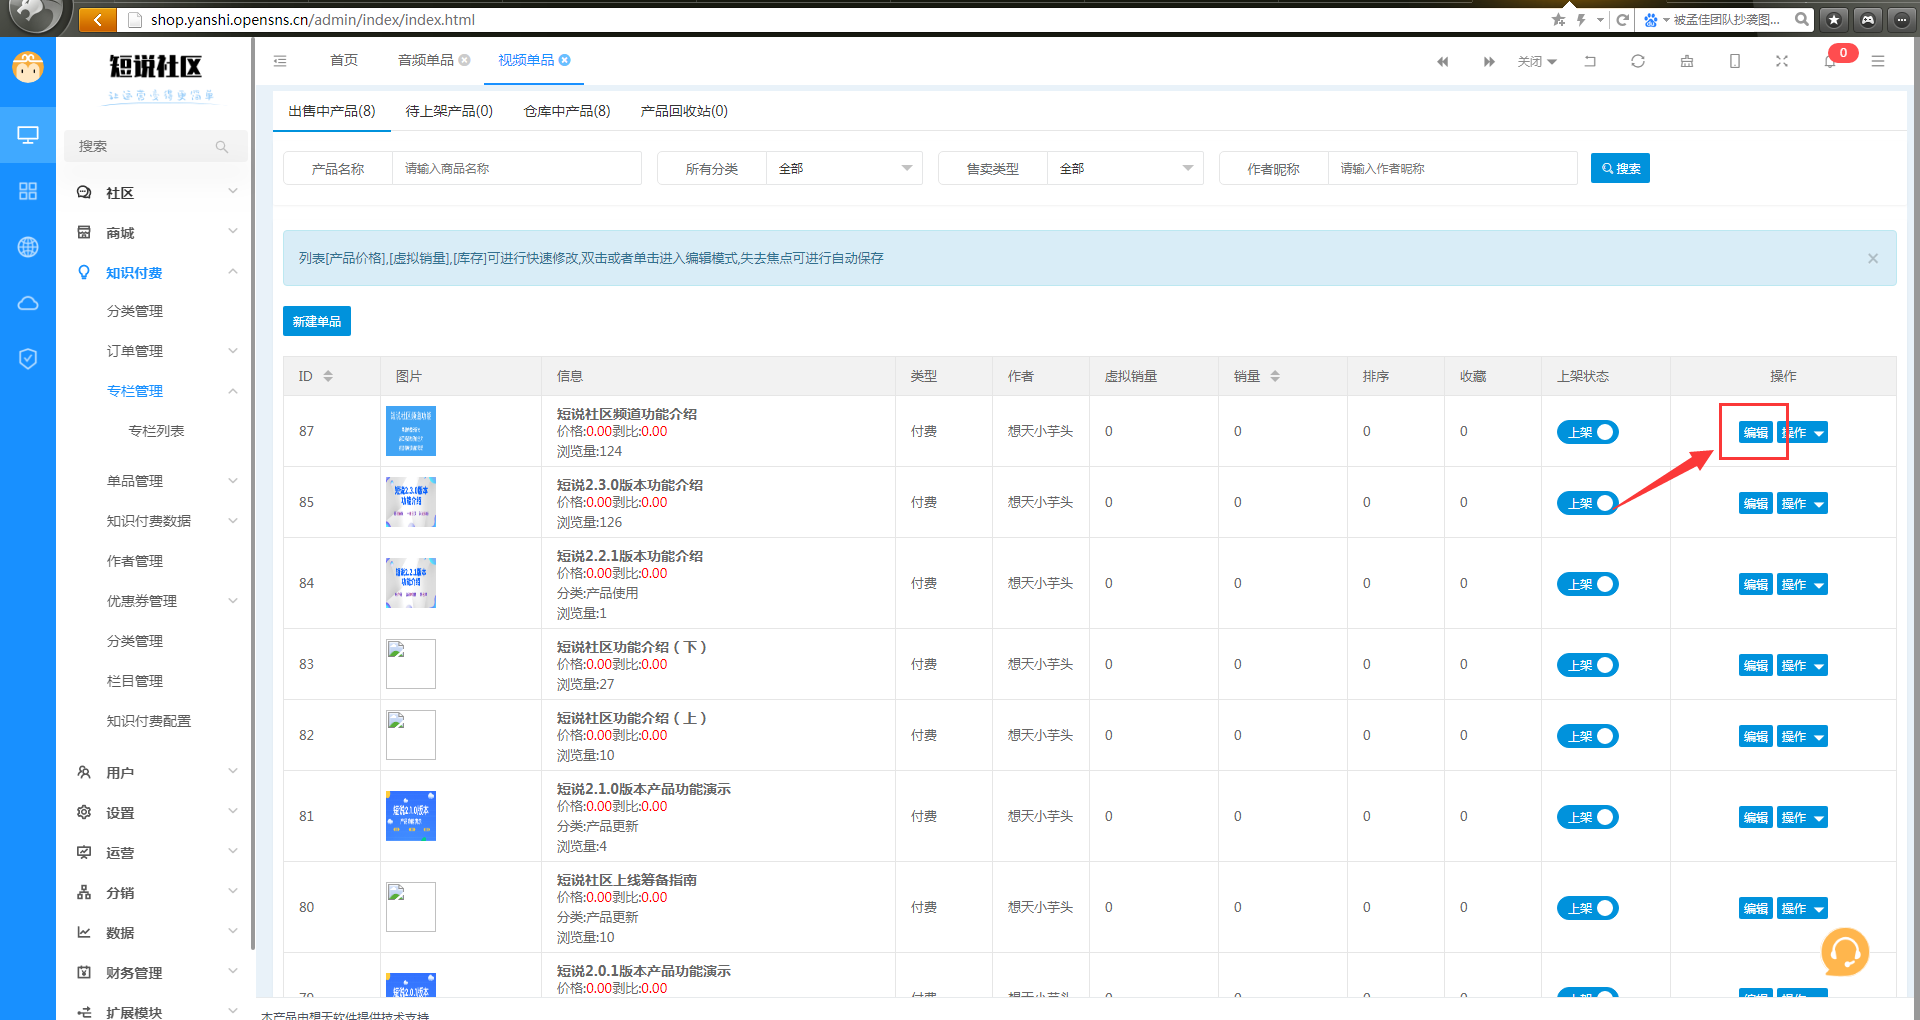This screenshot has width=1920, height=1020.
Task: Click the browser reload icon
Action: [x=1623, y=19]
